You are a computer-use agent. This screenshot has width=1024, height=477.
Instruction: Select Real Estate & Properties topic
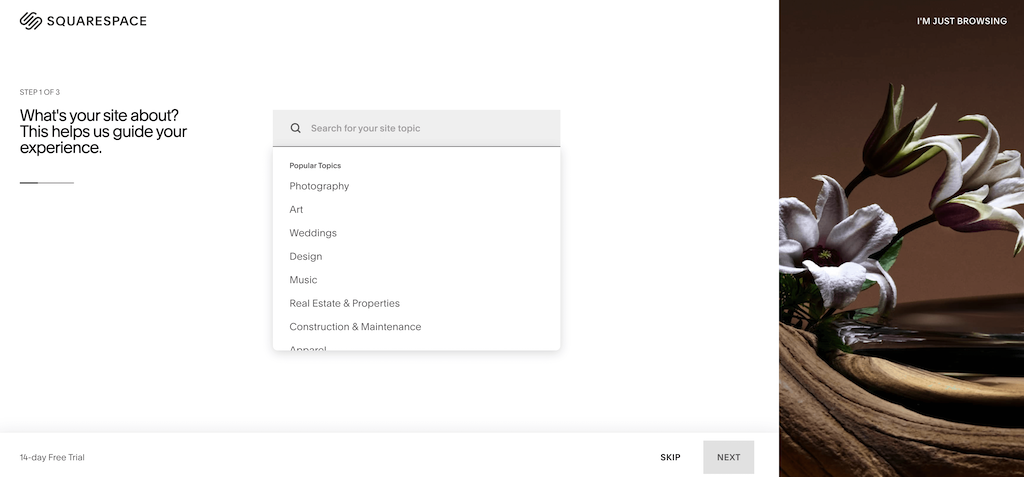click(x=344, y=303)
